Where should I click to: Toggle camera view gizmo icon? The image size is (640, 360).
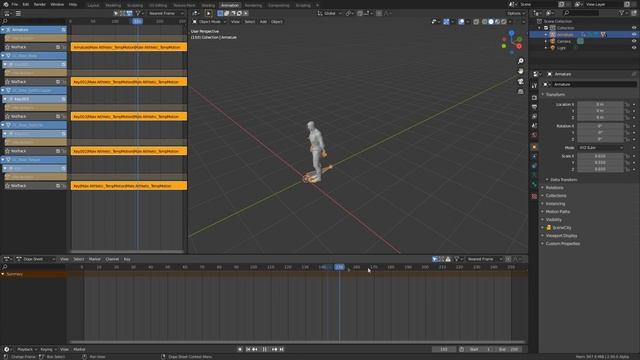pos(521,81)
